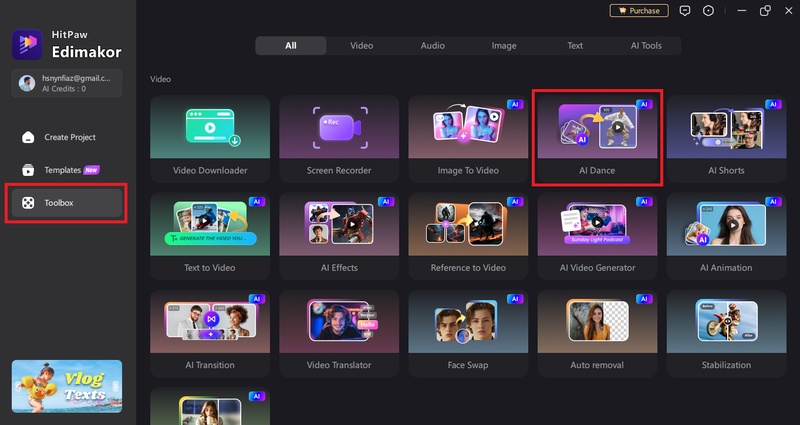Image resolution: width=800 pixels, height=425 pixels.
Task: Choose the AI Effects tool
Action: click(339, 236)
